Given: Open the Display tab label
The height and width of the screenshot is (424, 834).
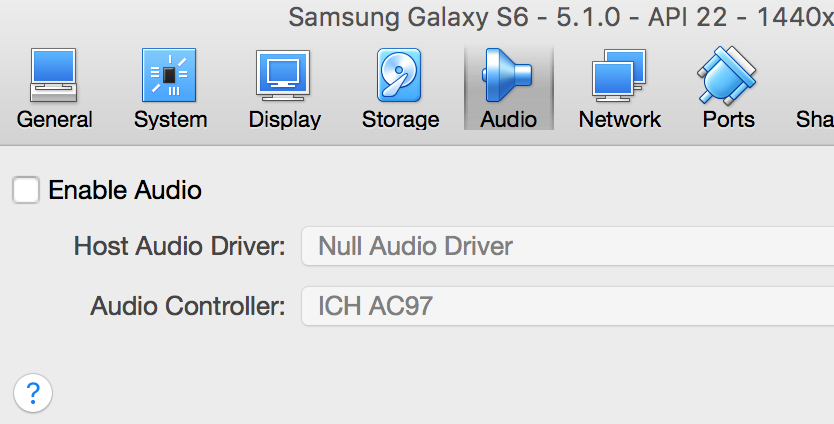Looking at the screenshot, I should pos(284,120).
